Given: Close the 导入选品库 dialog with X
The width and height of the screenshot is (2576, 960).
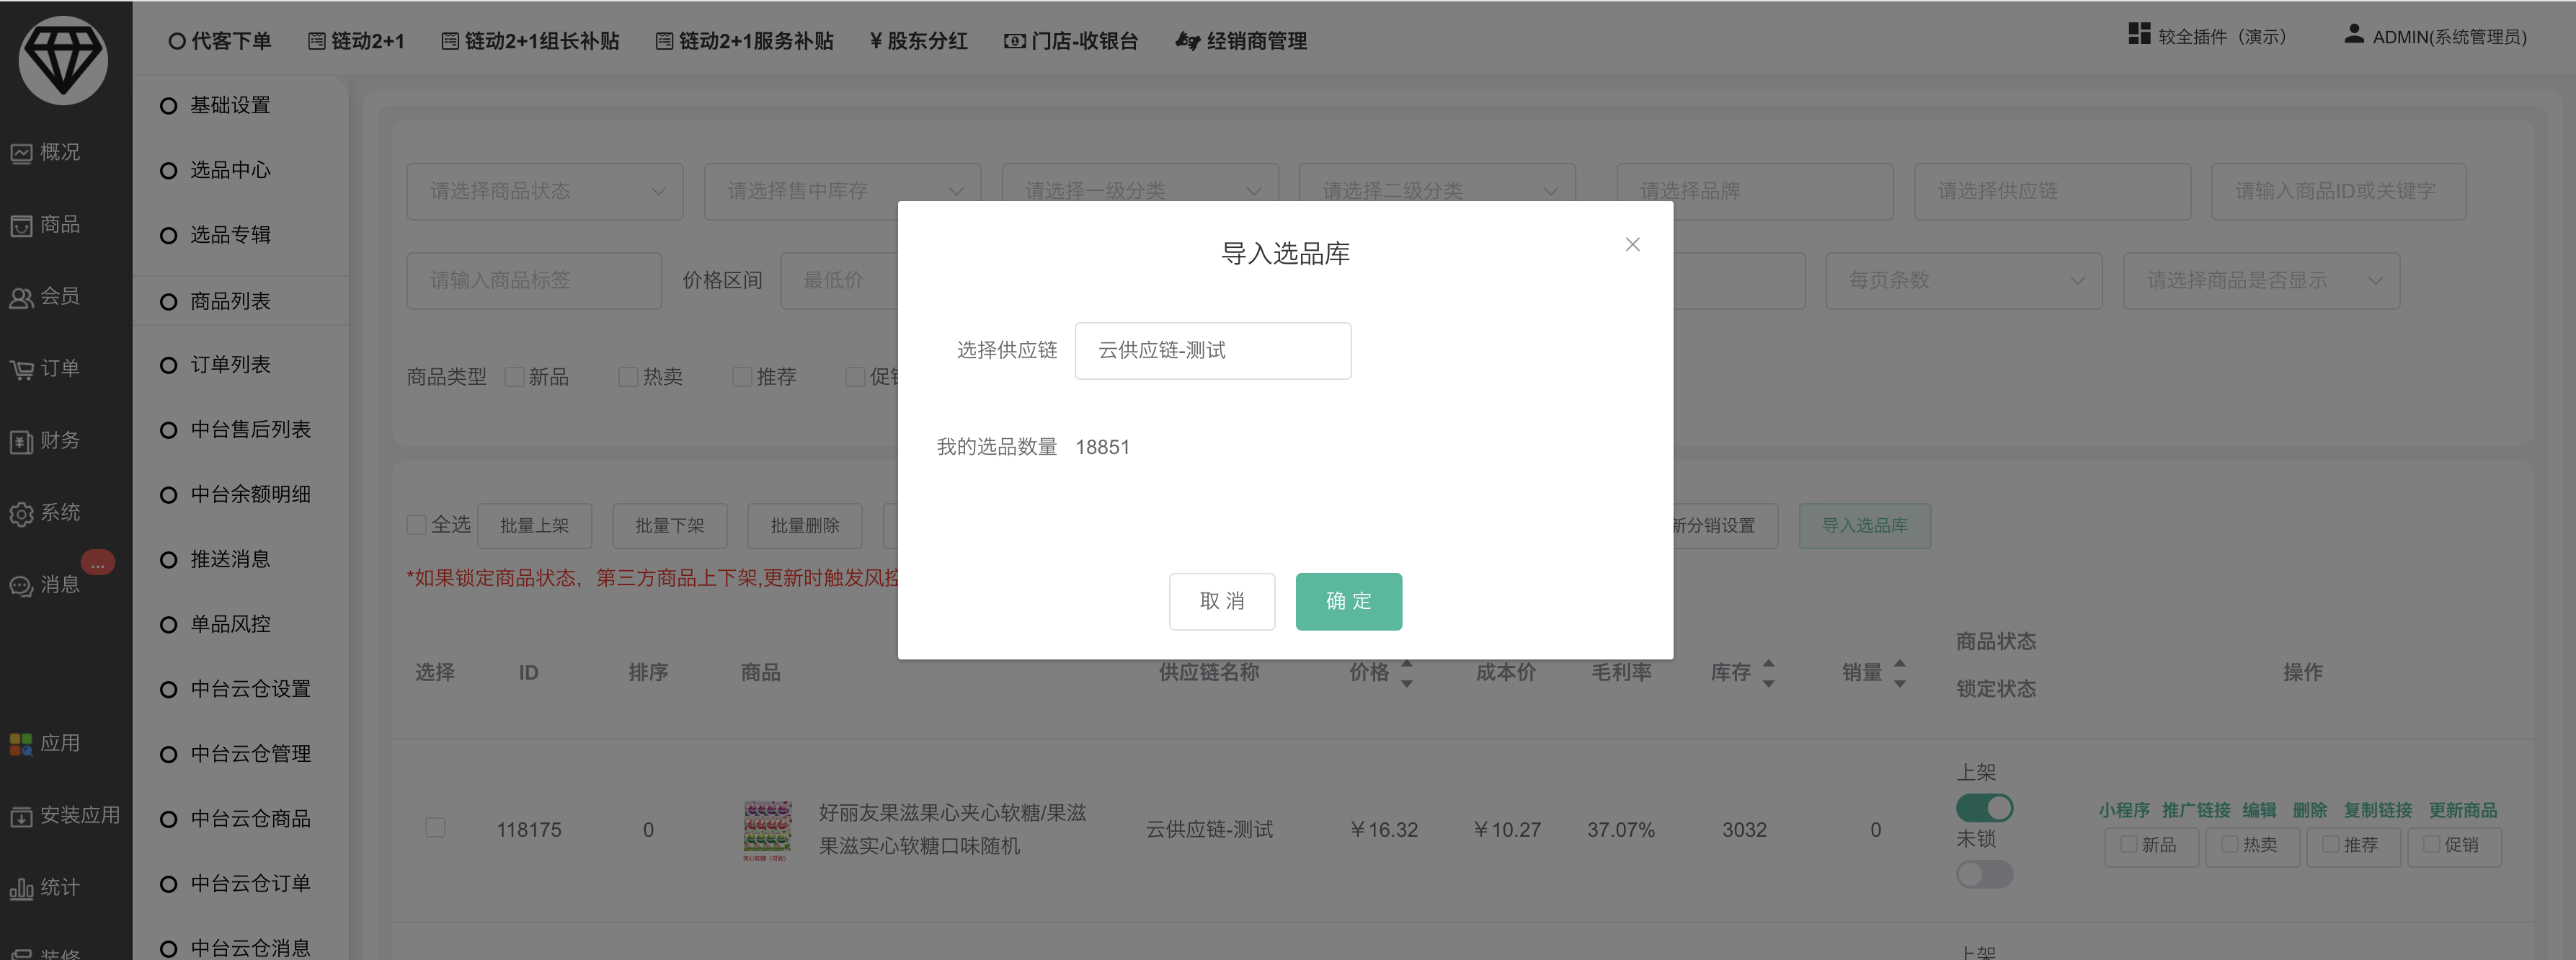Looking at the screenshot, I should [x=1632, y=245].
